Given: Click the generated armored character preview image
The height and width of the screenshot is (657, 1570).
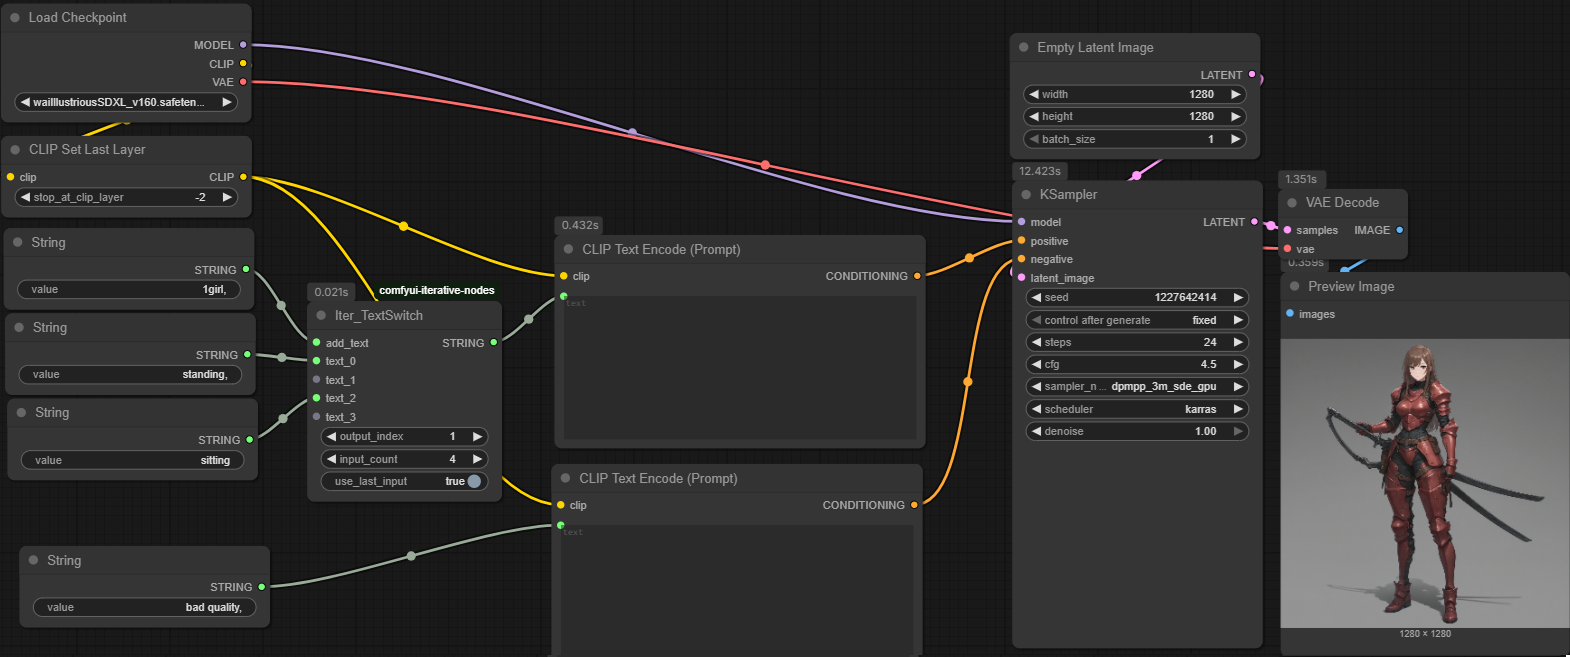Looking at the screenshot, I should (x=1425, y=483).
